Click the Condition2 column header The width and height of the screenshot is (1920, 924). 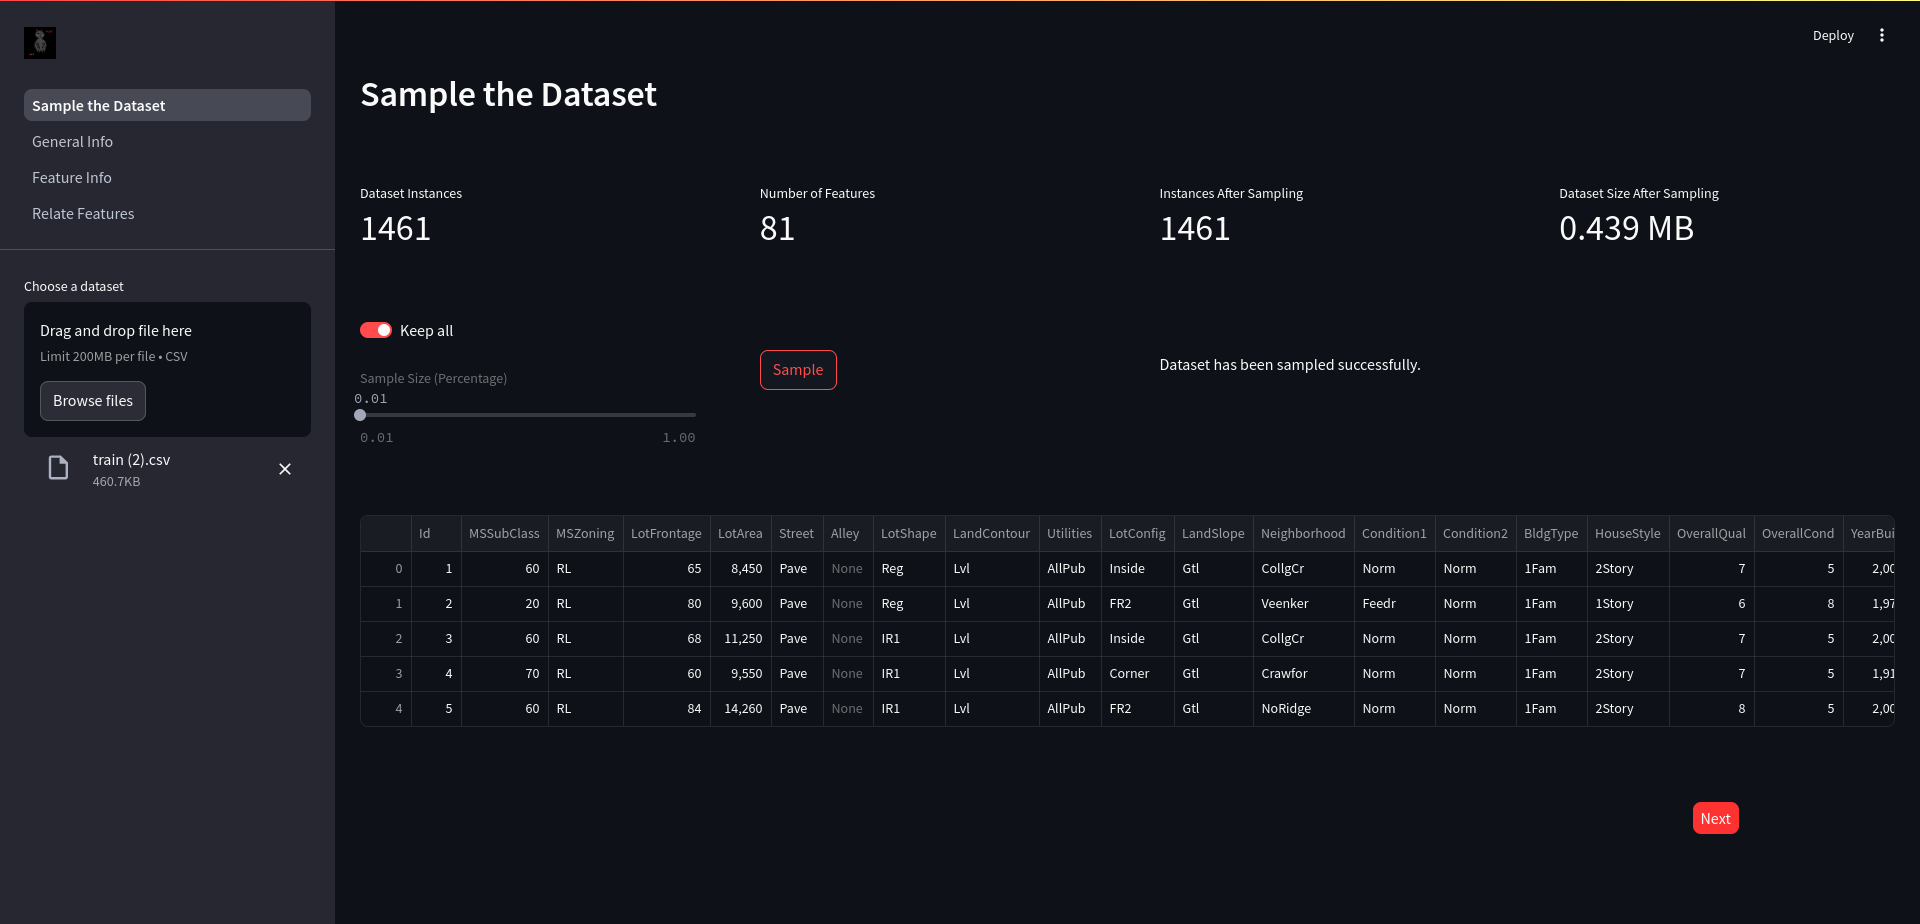[x=1475, y=533]
